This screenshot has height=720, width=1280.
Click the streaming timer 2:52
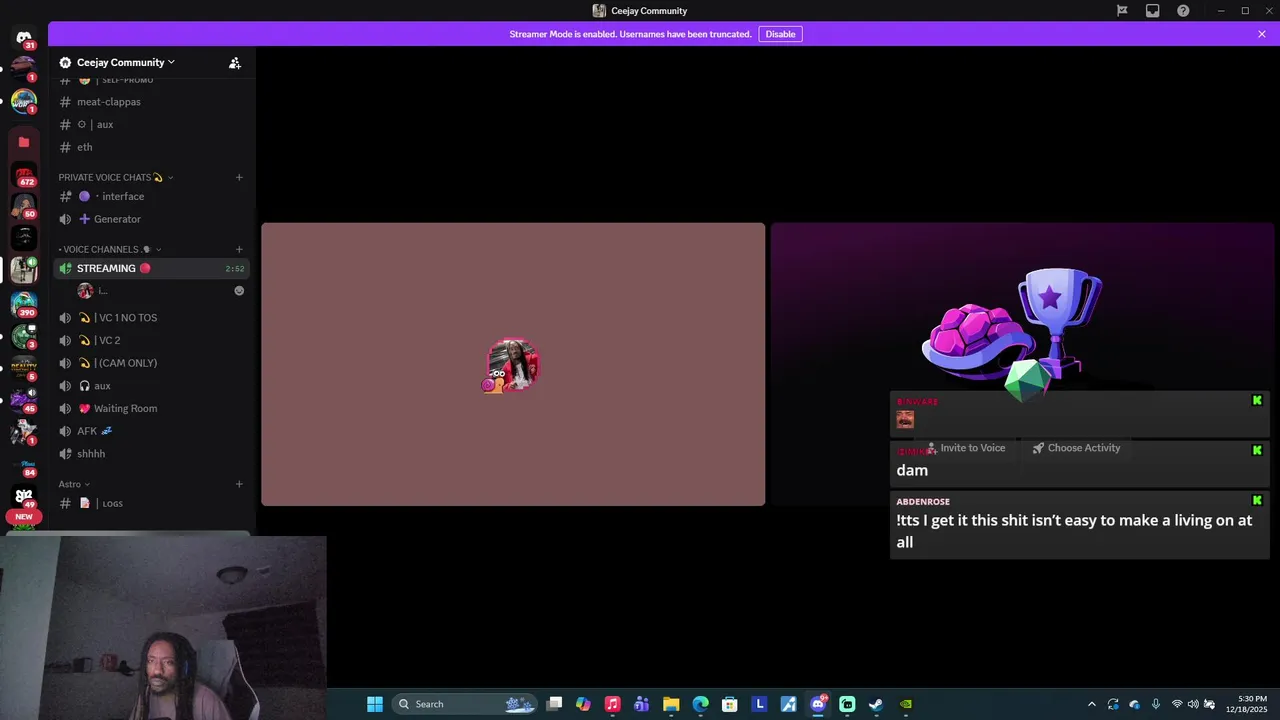pyautogui.click(x=235, y=269)
